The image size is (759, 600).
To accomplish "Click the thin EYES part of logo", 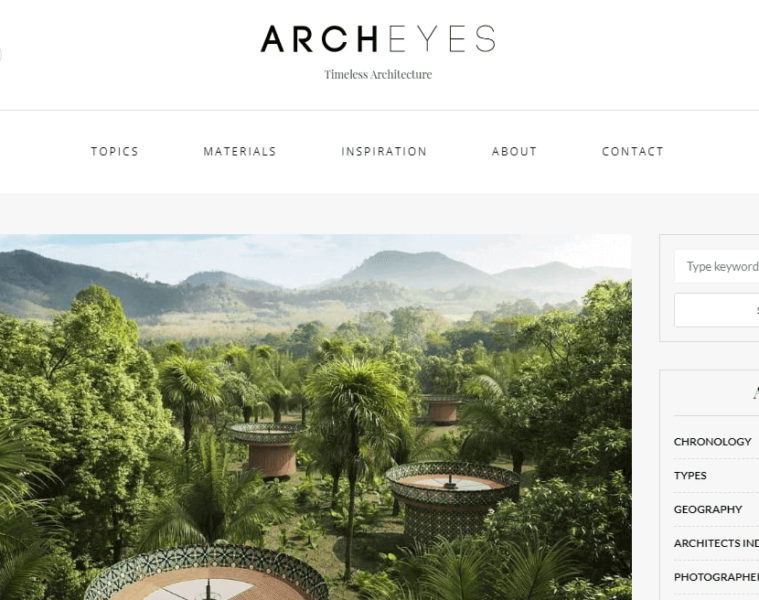I will pyautogui.click(x=441, y=39).
